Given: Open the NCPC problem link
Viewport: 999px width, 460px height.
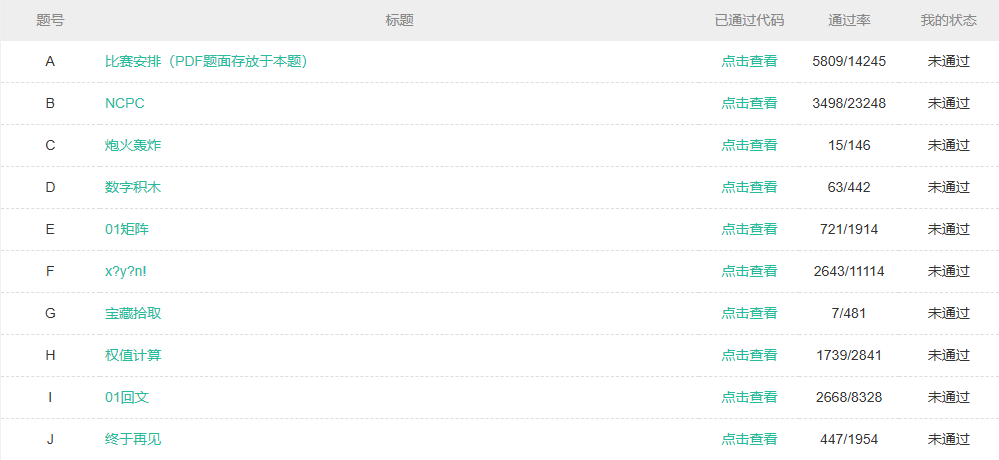Looking at the screenshot, I should 125,103.
